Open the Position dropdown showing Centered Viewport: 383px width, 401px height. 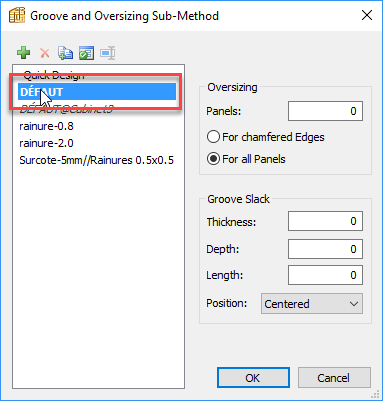tap(312, 304)
